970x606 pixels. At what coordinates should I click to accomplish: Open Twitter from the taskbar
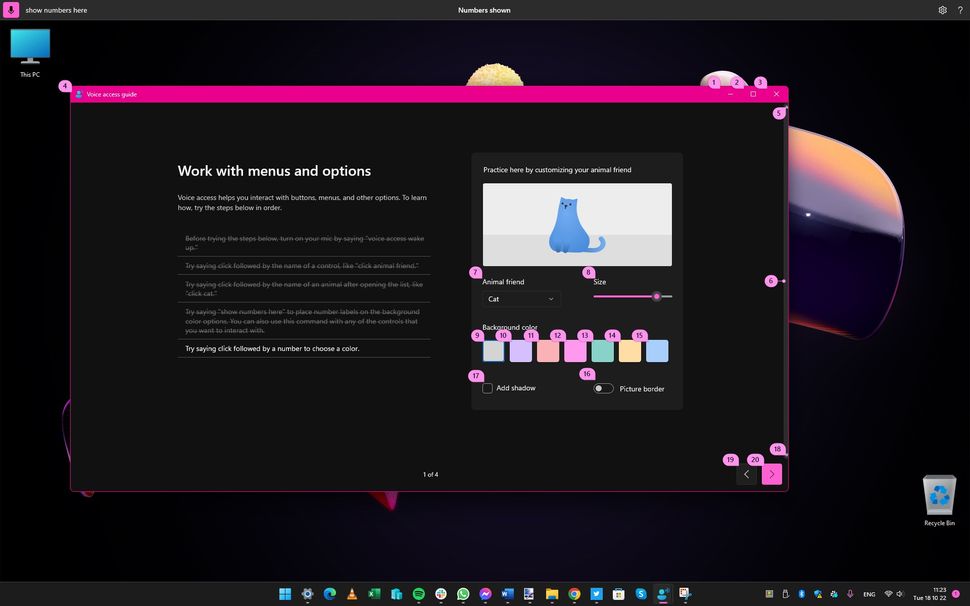(596, 593)
